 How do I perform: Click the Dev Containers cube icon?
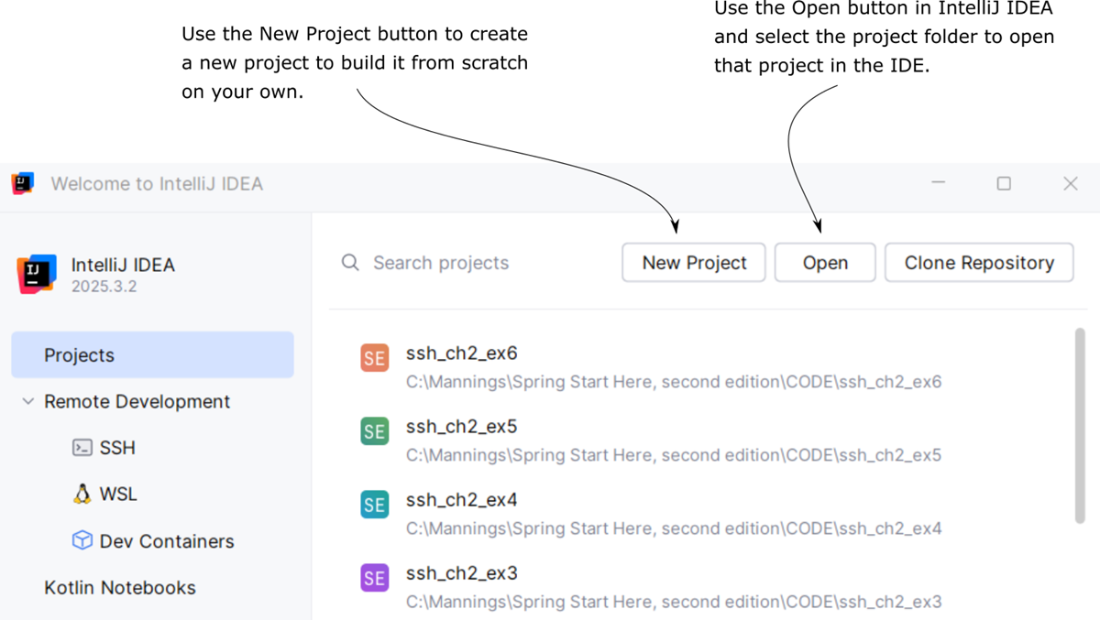click(x=82, y=540)
